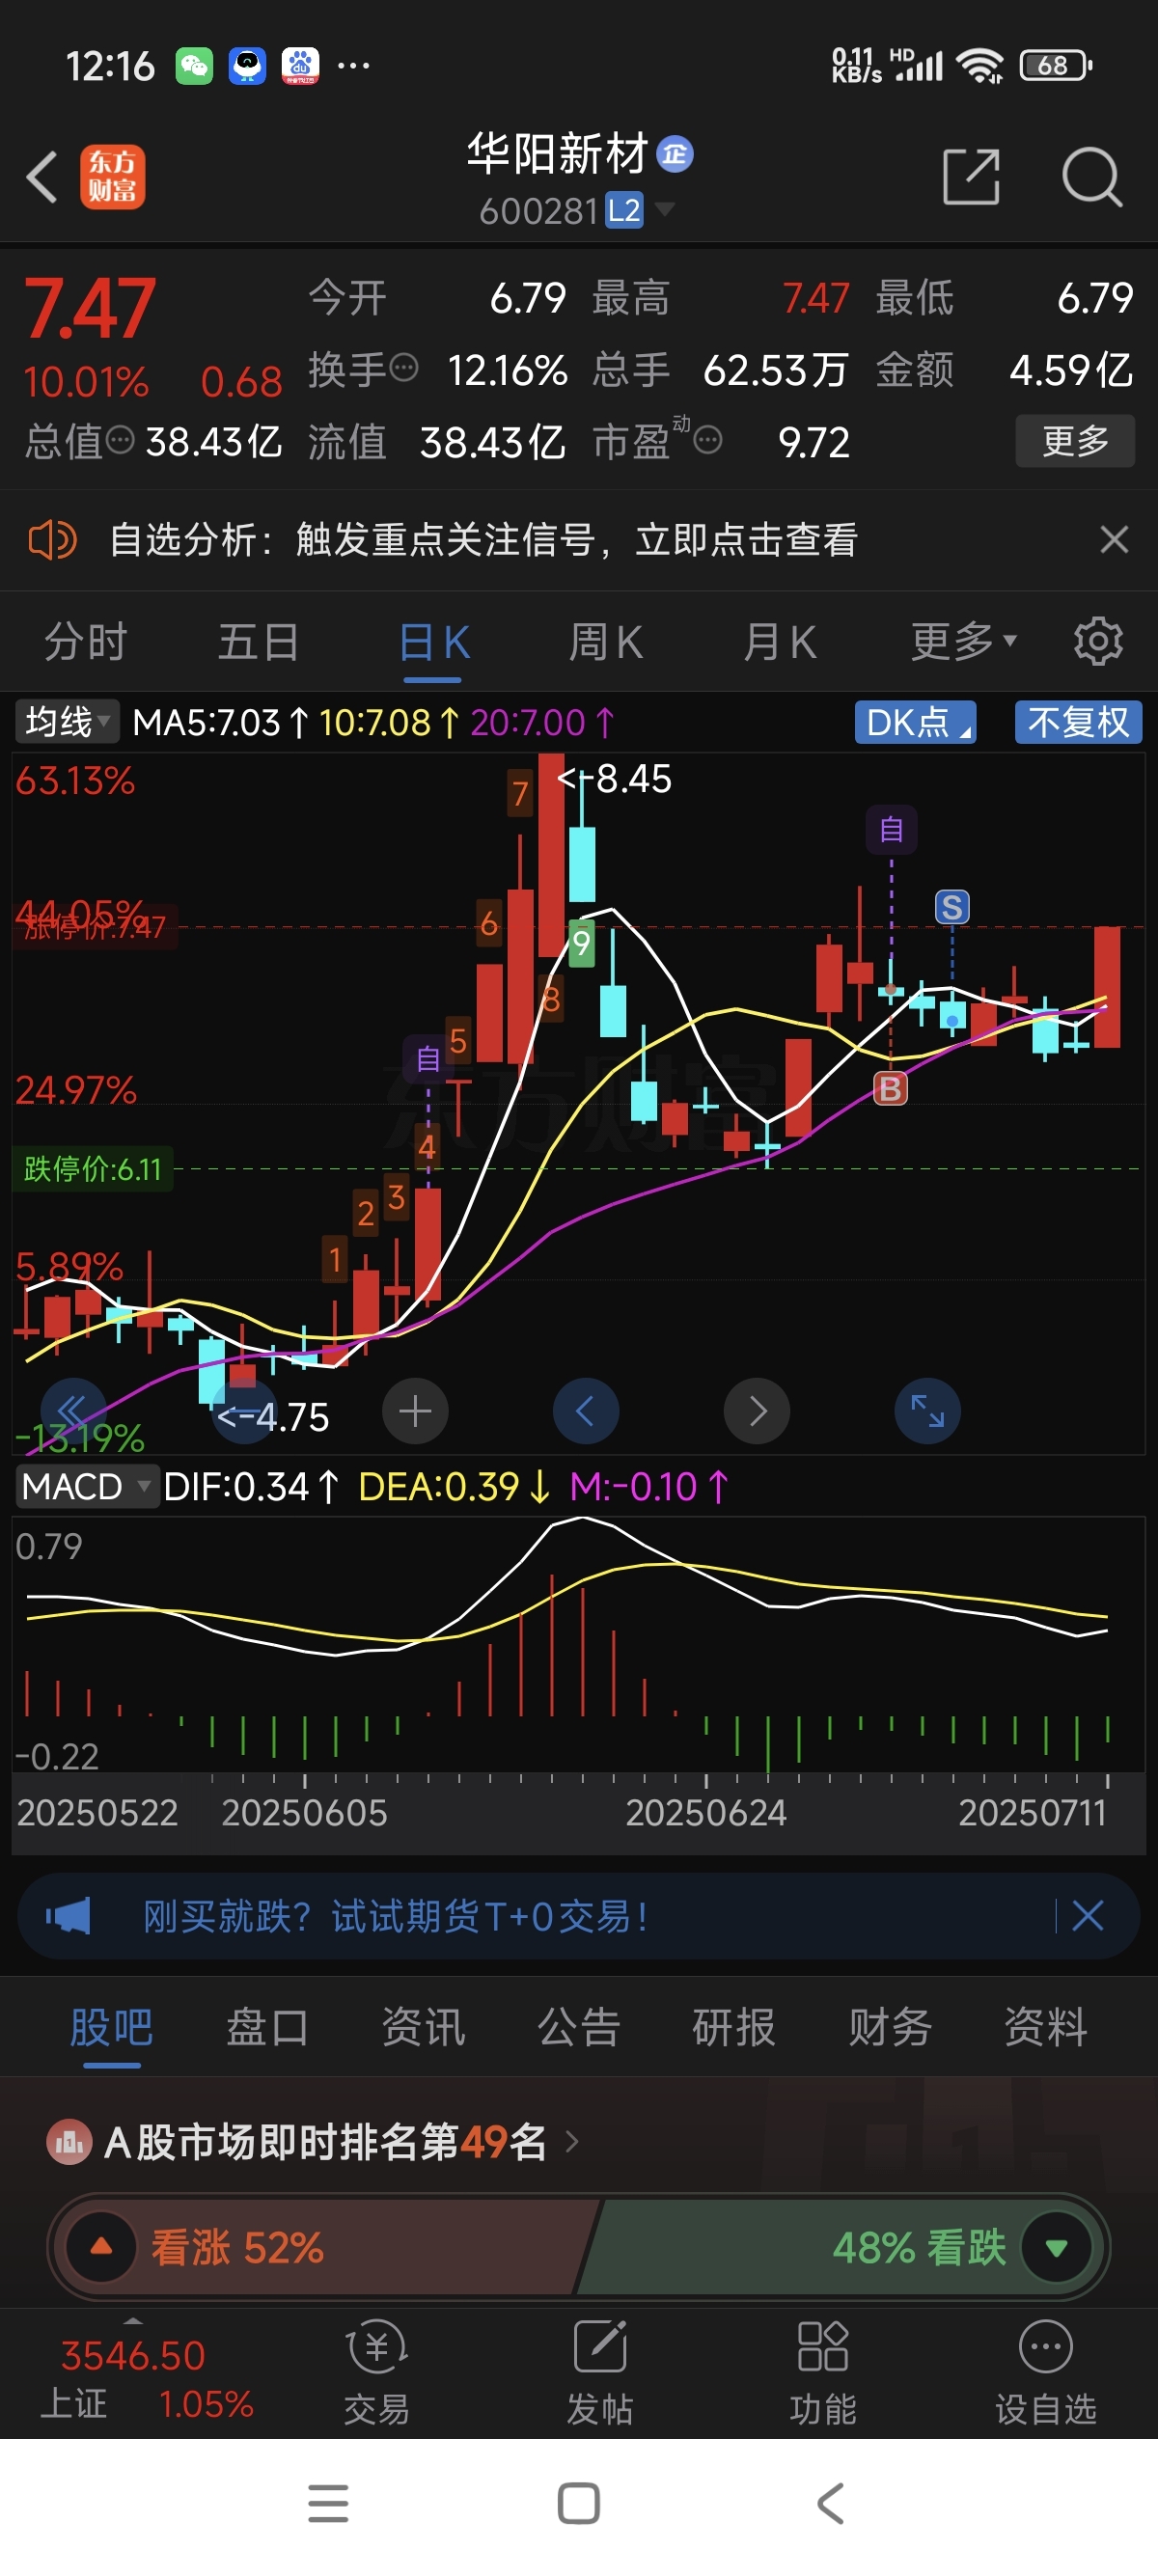Open A股市场即时排名第49名 link
This screenshot has width=1158, height=2576.
[x=326, y=2143]
